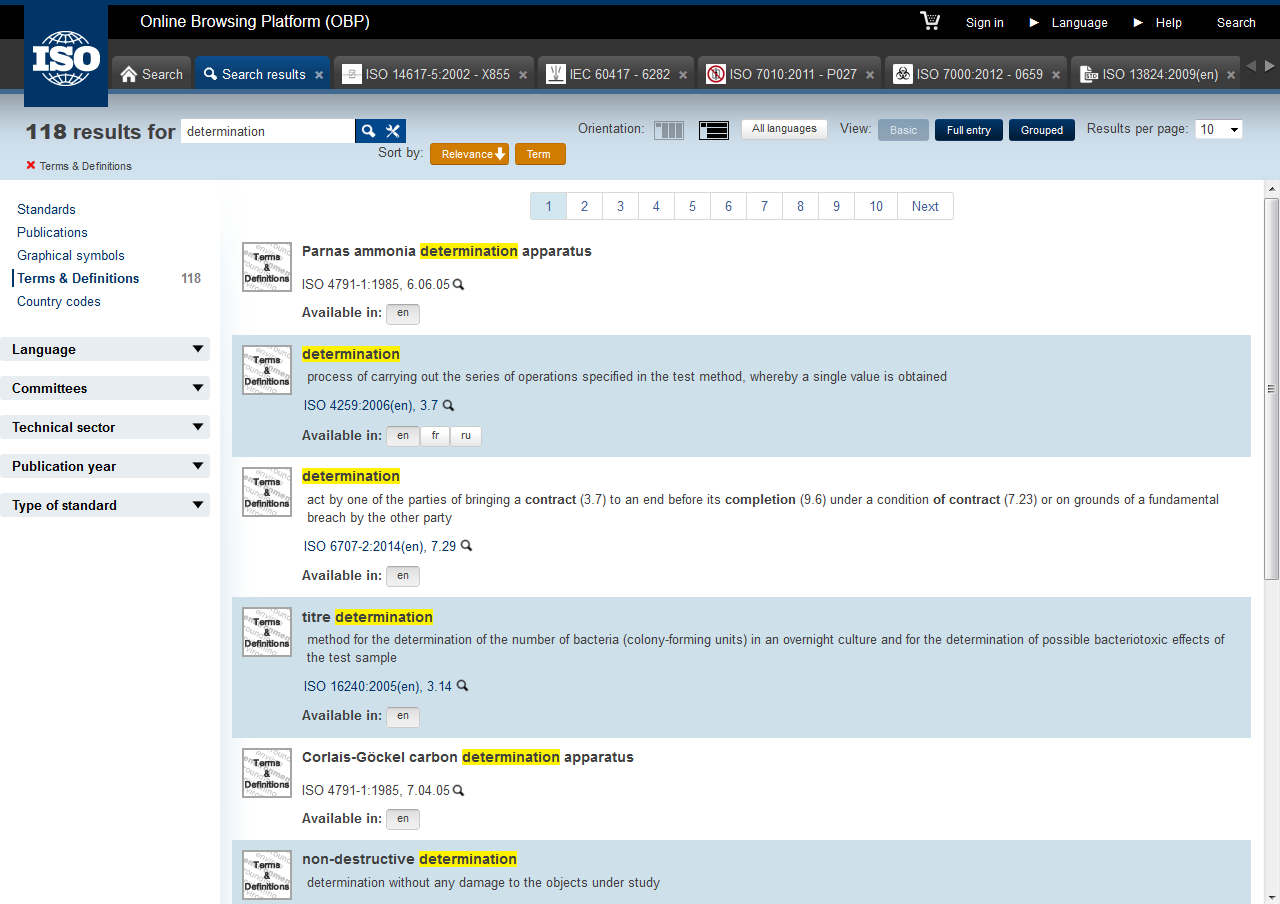The image size is (1280, 904).
Task: Open ISO 6707-2:2014(en), 7.29 reference link
Action: 380,546
